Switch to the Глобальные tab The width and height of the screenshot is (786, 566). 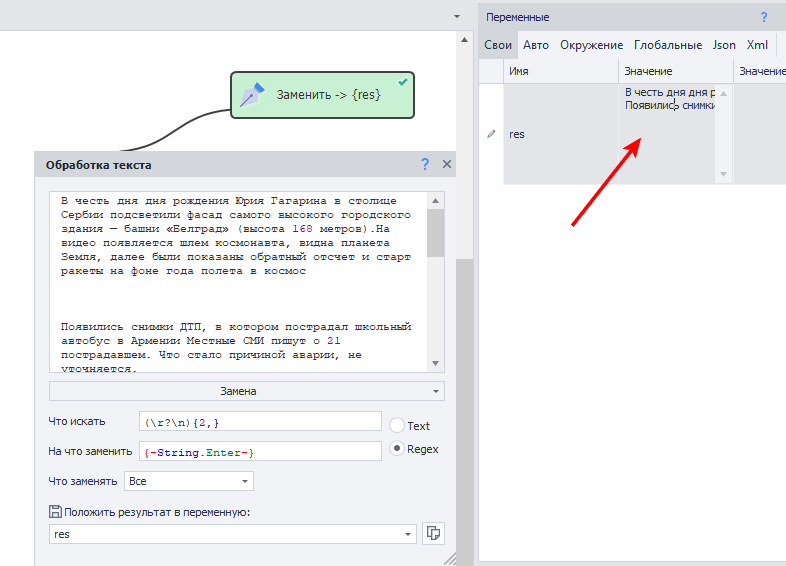667,45
